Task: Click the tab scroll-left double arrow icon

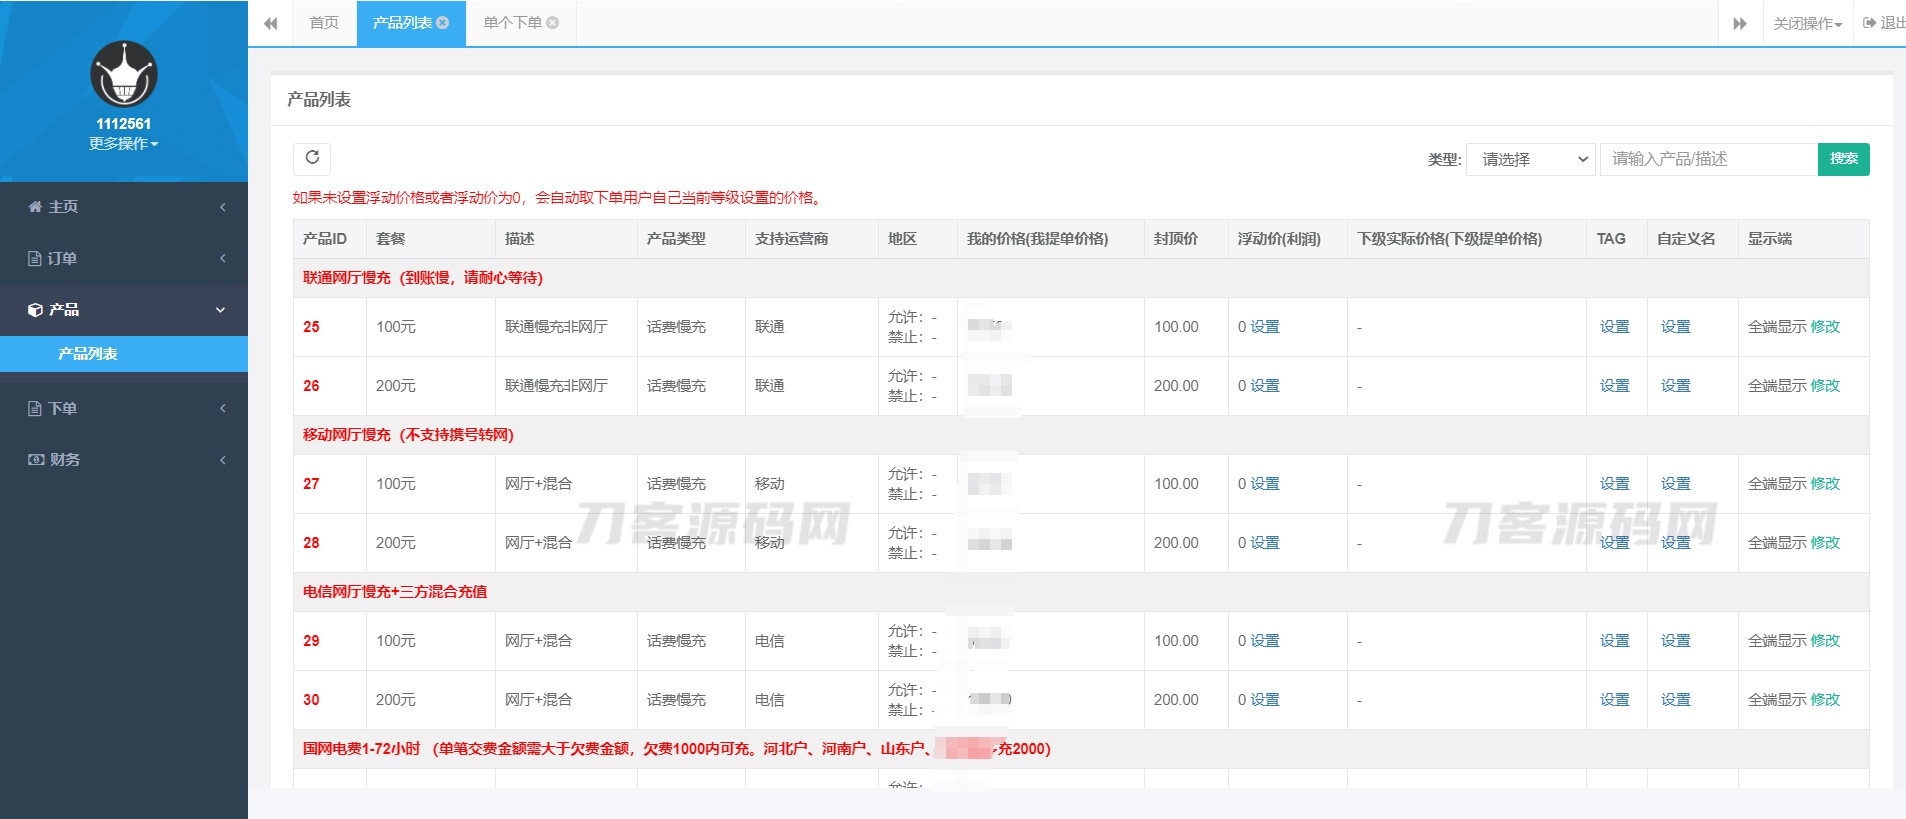Action: pyautogui.click(x=270, y=23)
